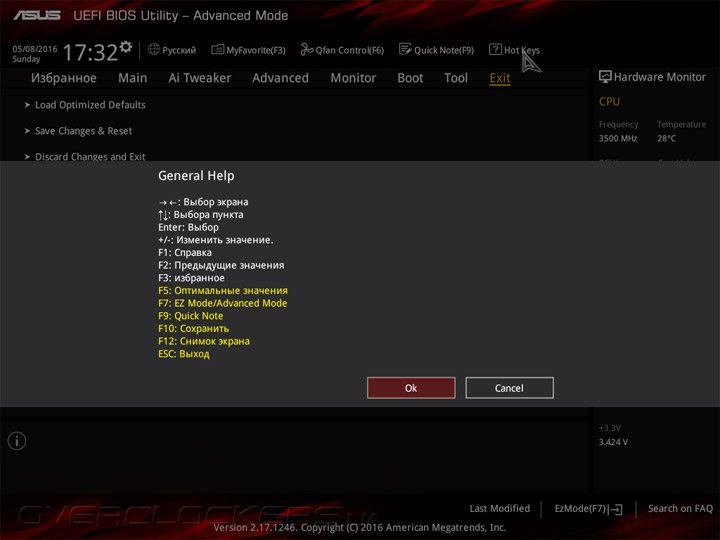Click the ESC: Выход line

(x=184, y=354)
